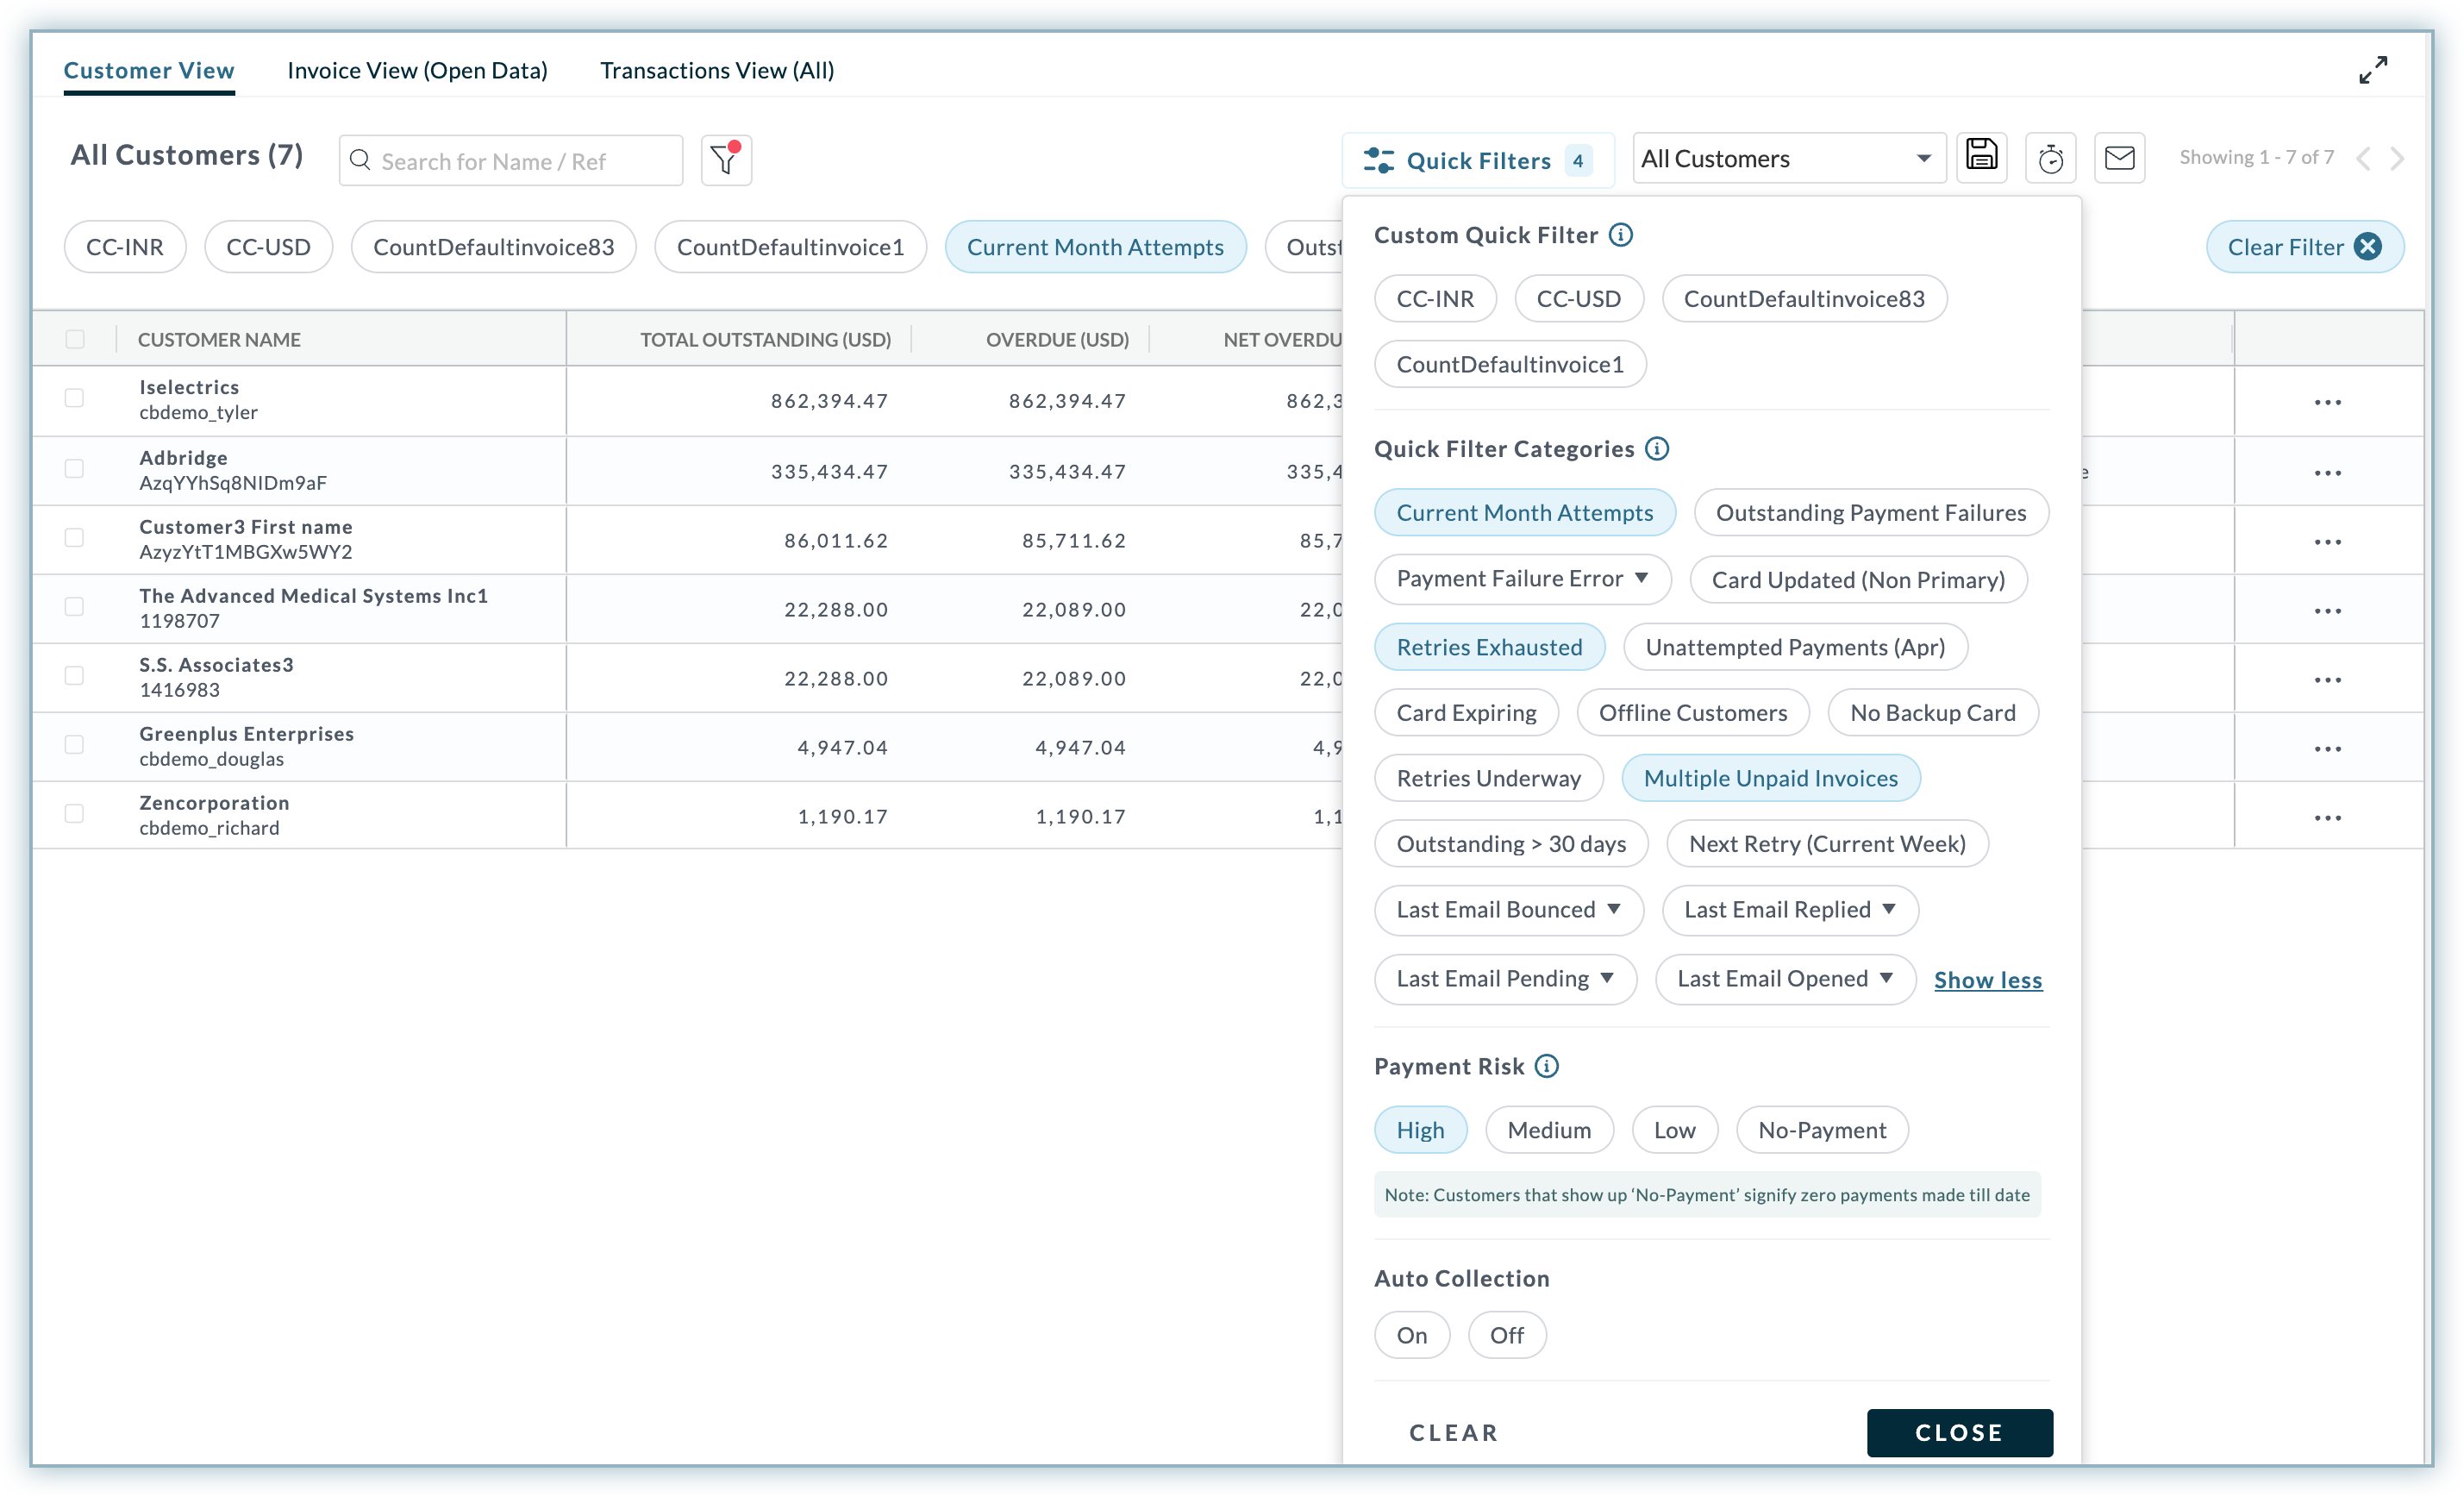The width and height of the screenshot is (2464, 1497).
Task: Select CountDefaultinvoice83 chip in top bar
Action: click(x=494, y=247)
